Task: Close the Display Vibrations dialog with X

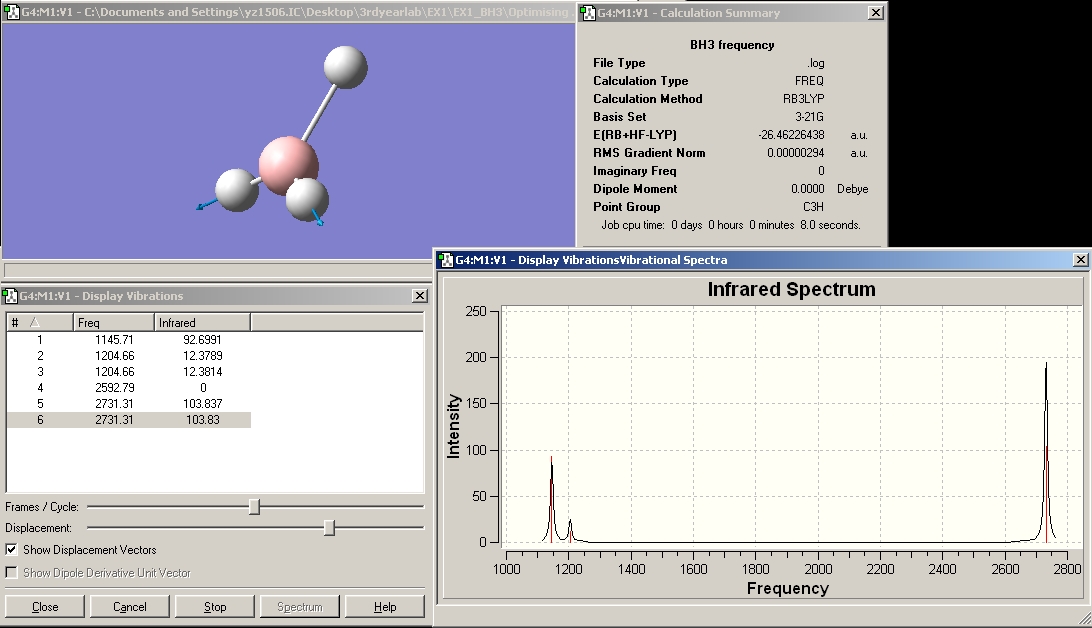Action: [x=420, y=296]
